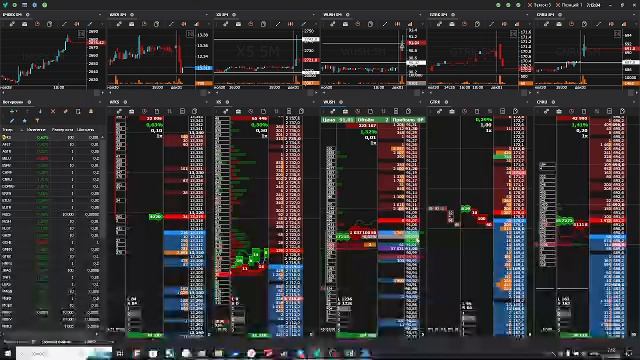The width and height of the screenshot is (640, 360).
Task: Open settings gear of X5 5M chart panel
Action: 234,15
